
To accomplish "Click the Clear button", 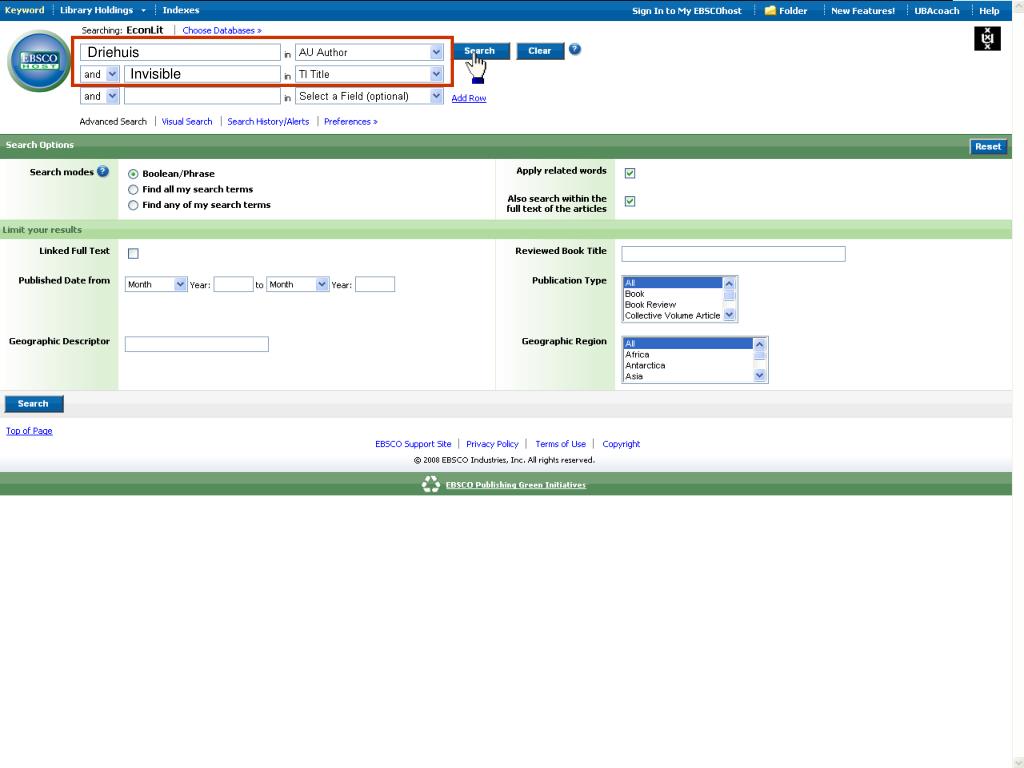I will (539, 51).
